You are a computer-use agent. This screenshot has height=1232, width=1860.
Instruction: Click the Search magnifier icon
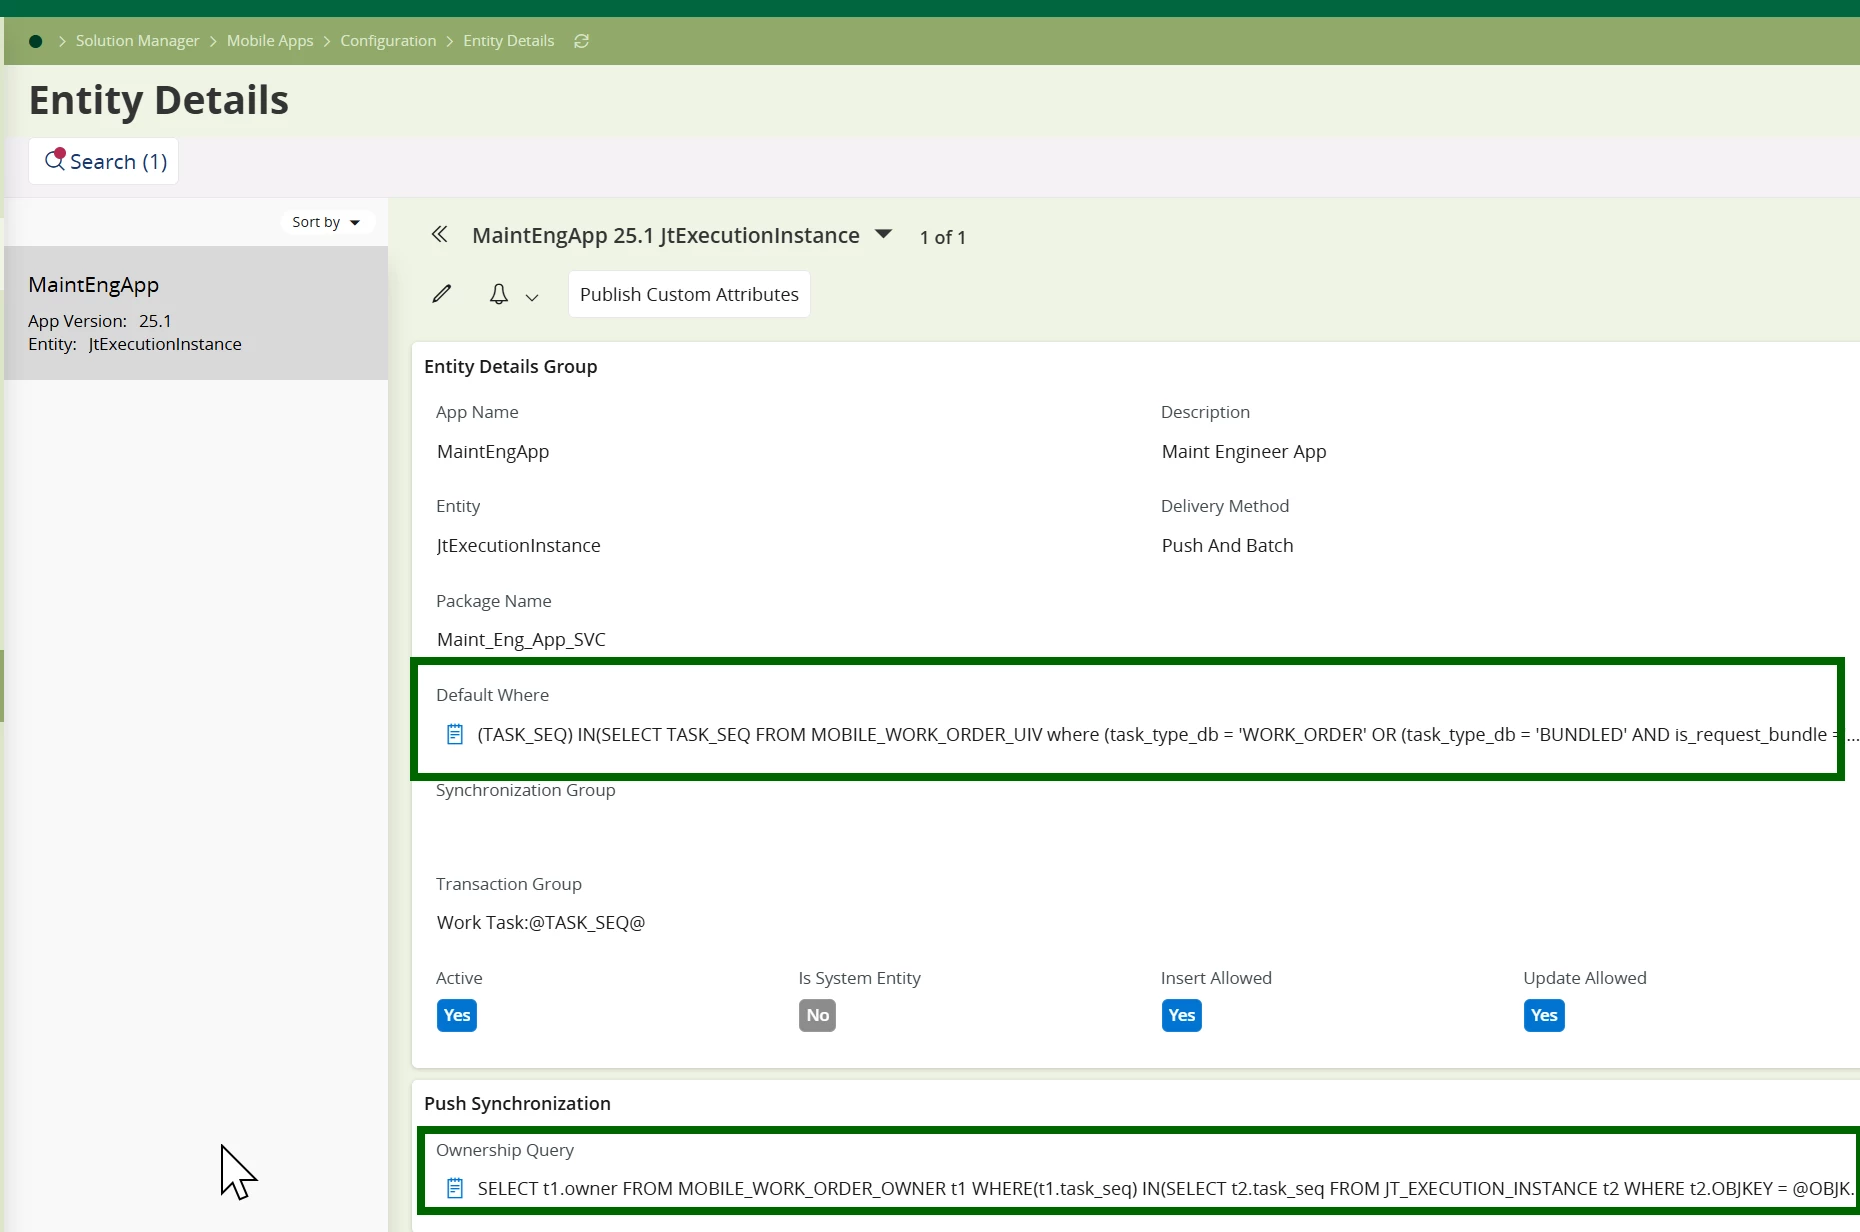coord(55,161)
